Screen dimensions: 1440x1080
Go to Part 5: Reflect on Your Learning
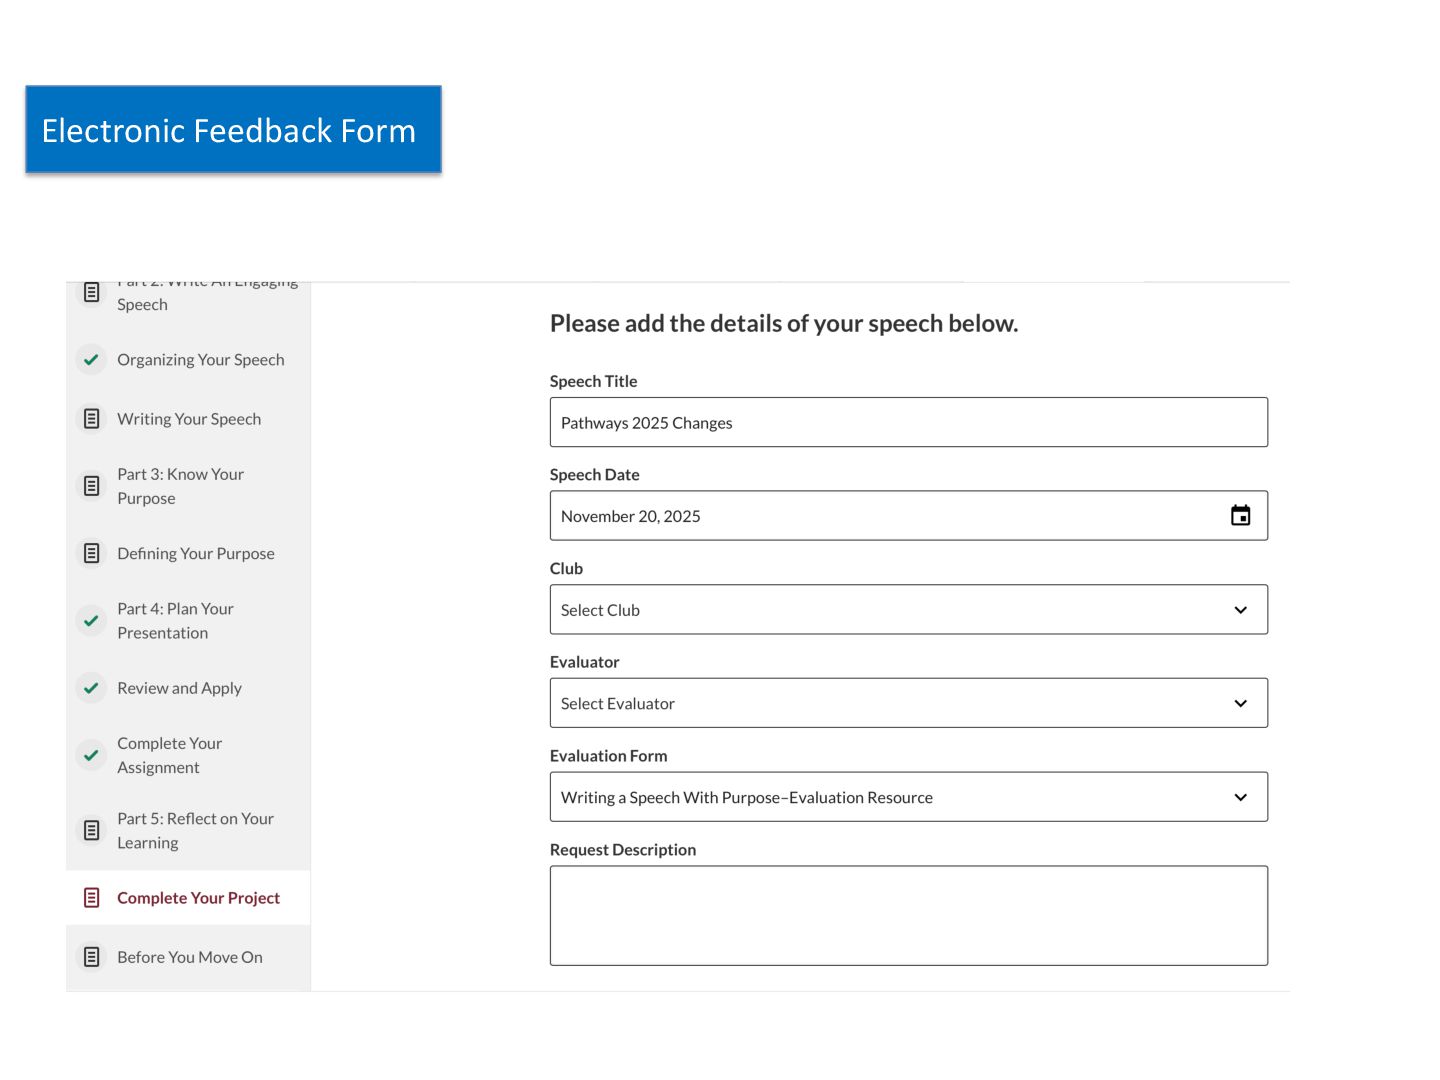(x=195, y=830)
